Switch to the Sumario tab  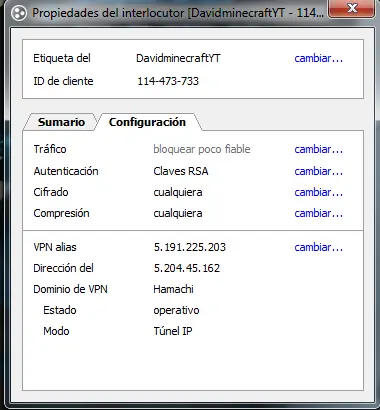tap(61, 122)
